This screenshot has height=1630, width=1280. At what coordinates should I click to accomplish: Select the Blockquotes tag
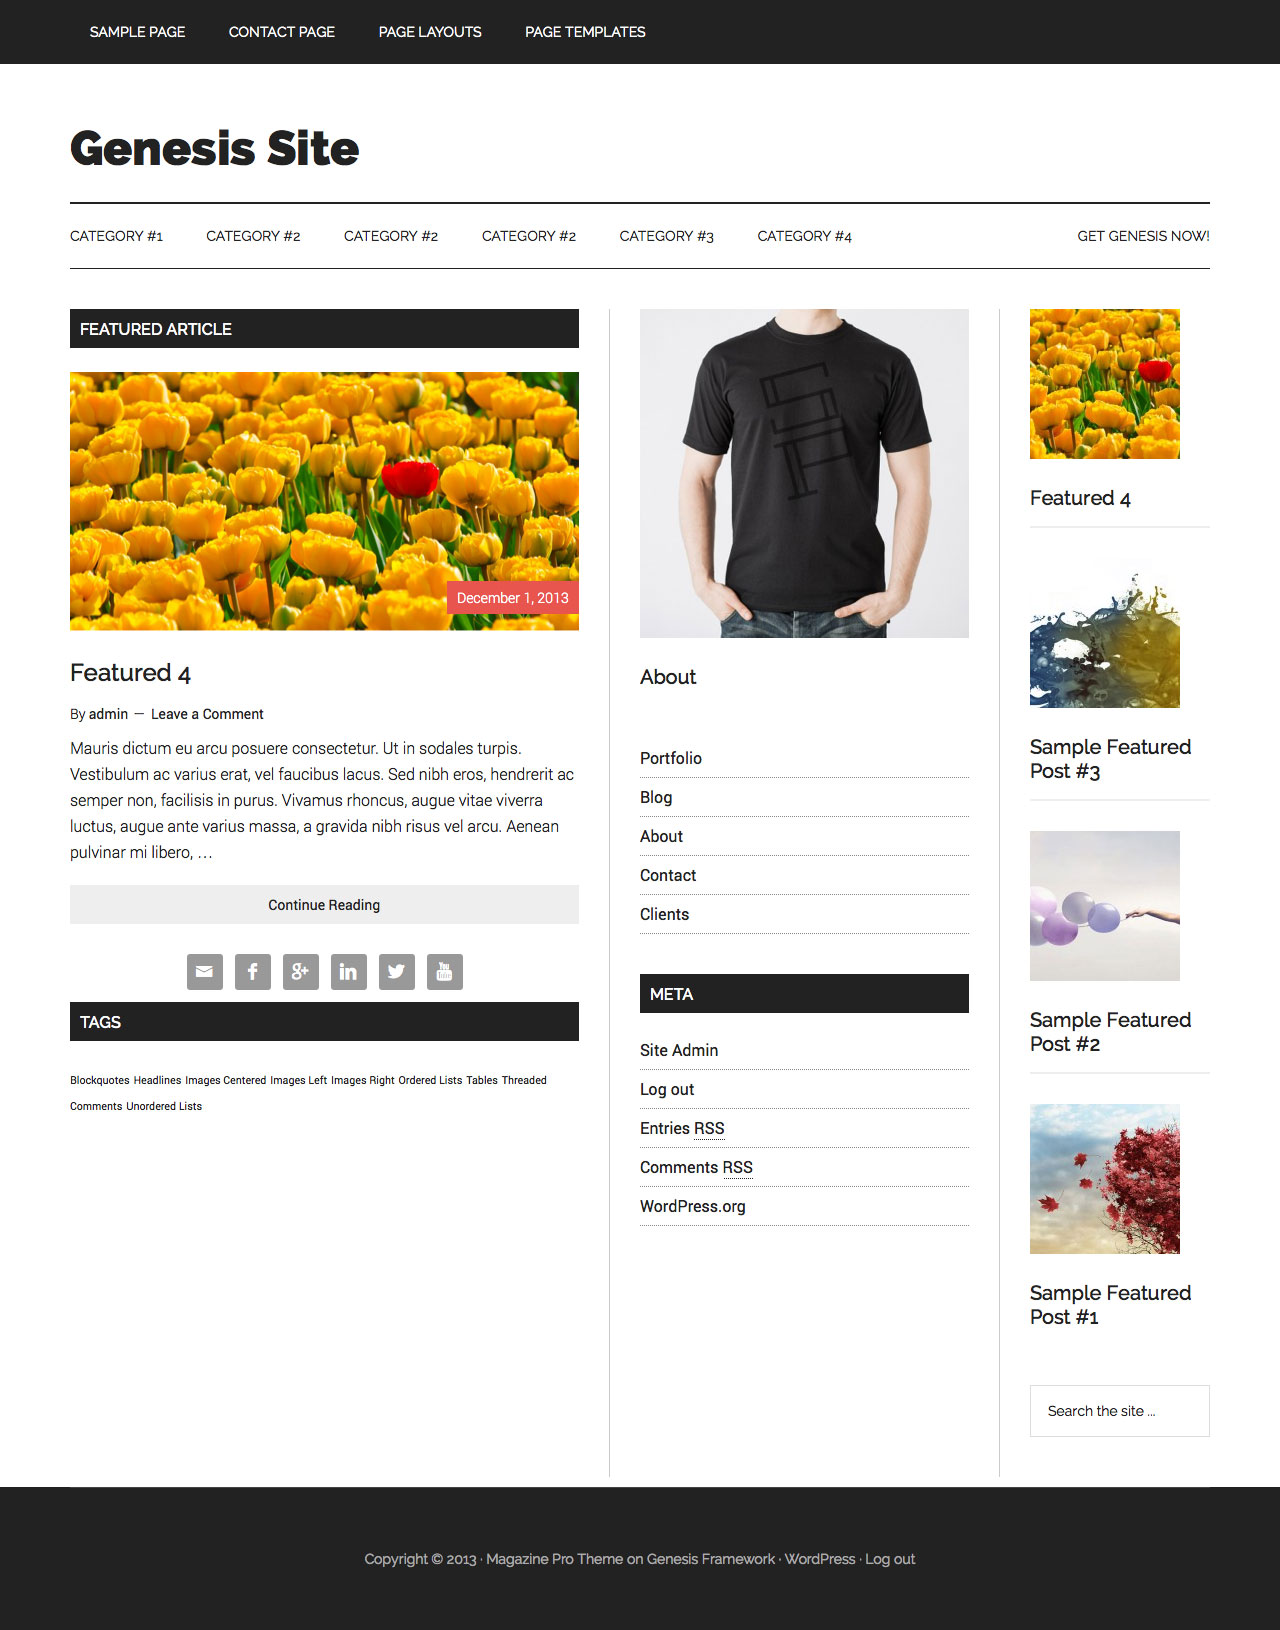pos(100,1080)
